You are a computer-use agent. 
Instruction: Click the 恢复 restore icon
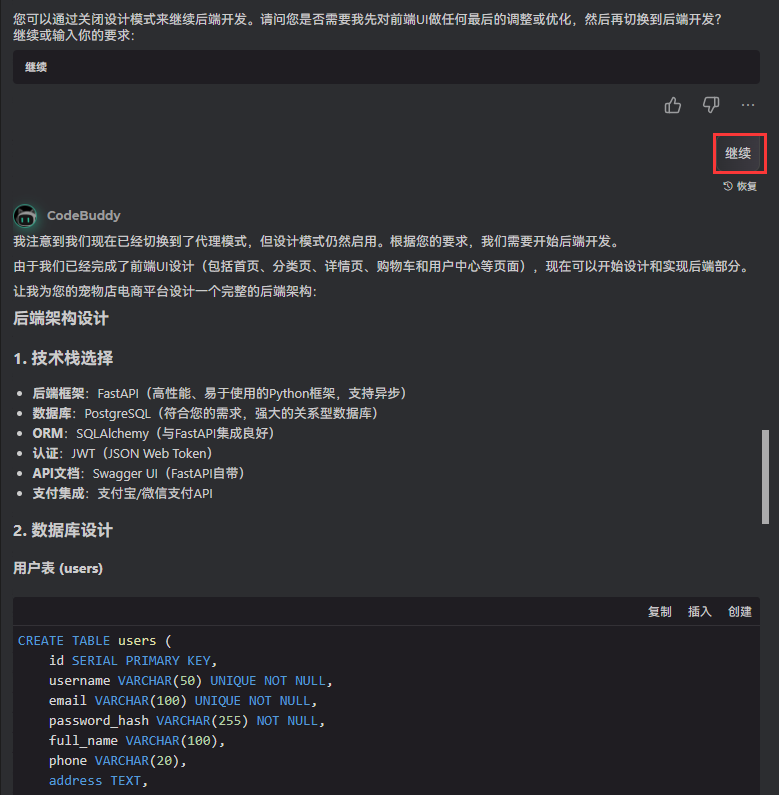pos(729,186)
